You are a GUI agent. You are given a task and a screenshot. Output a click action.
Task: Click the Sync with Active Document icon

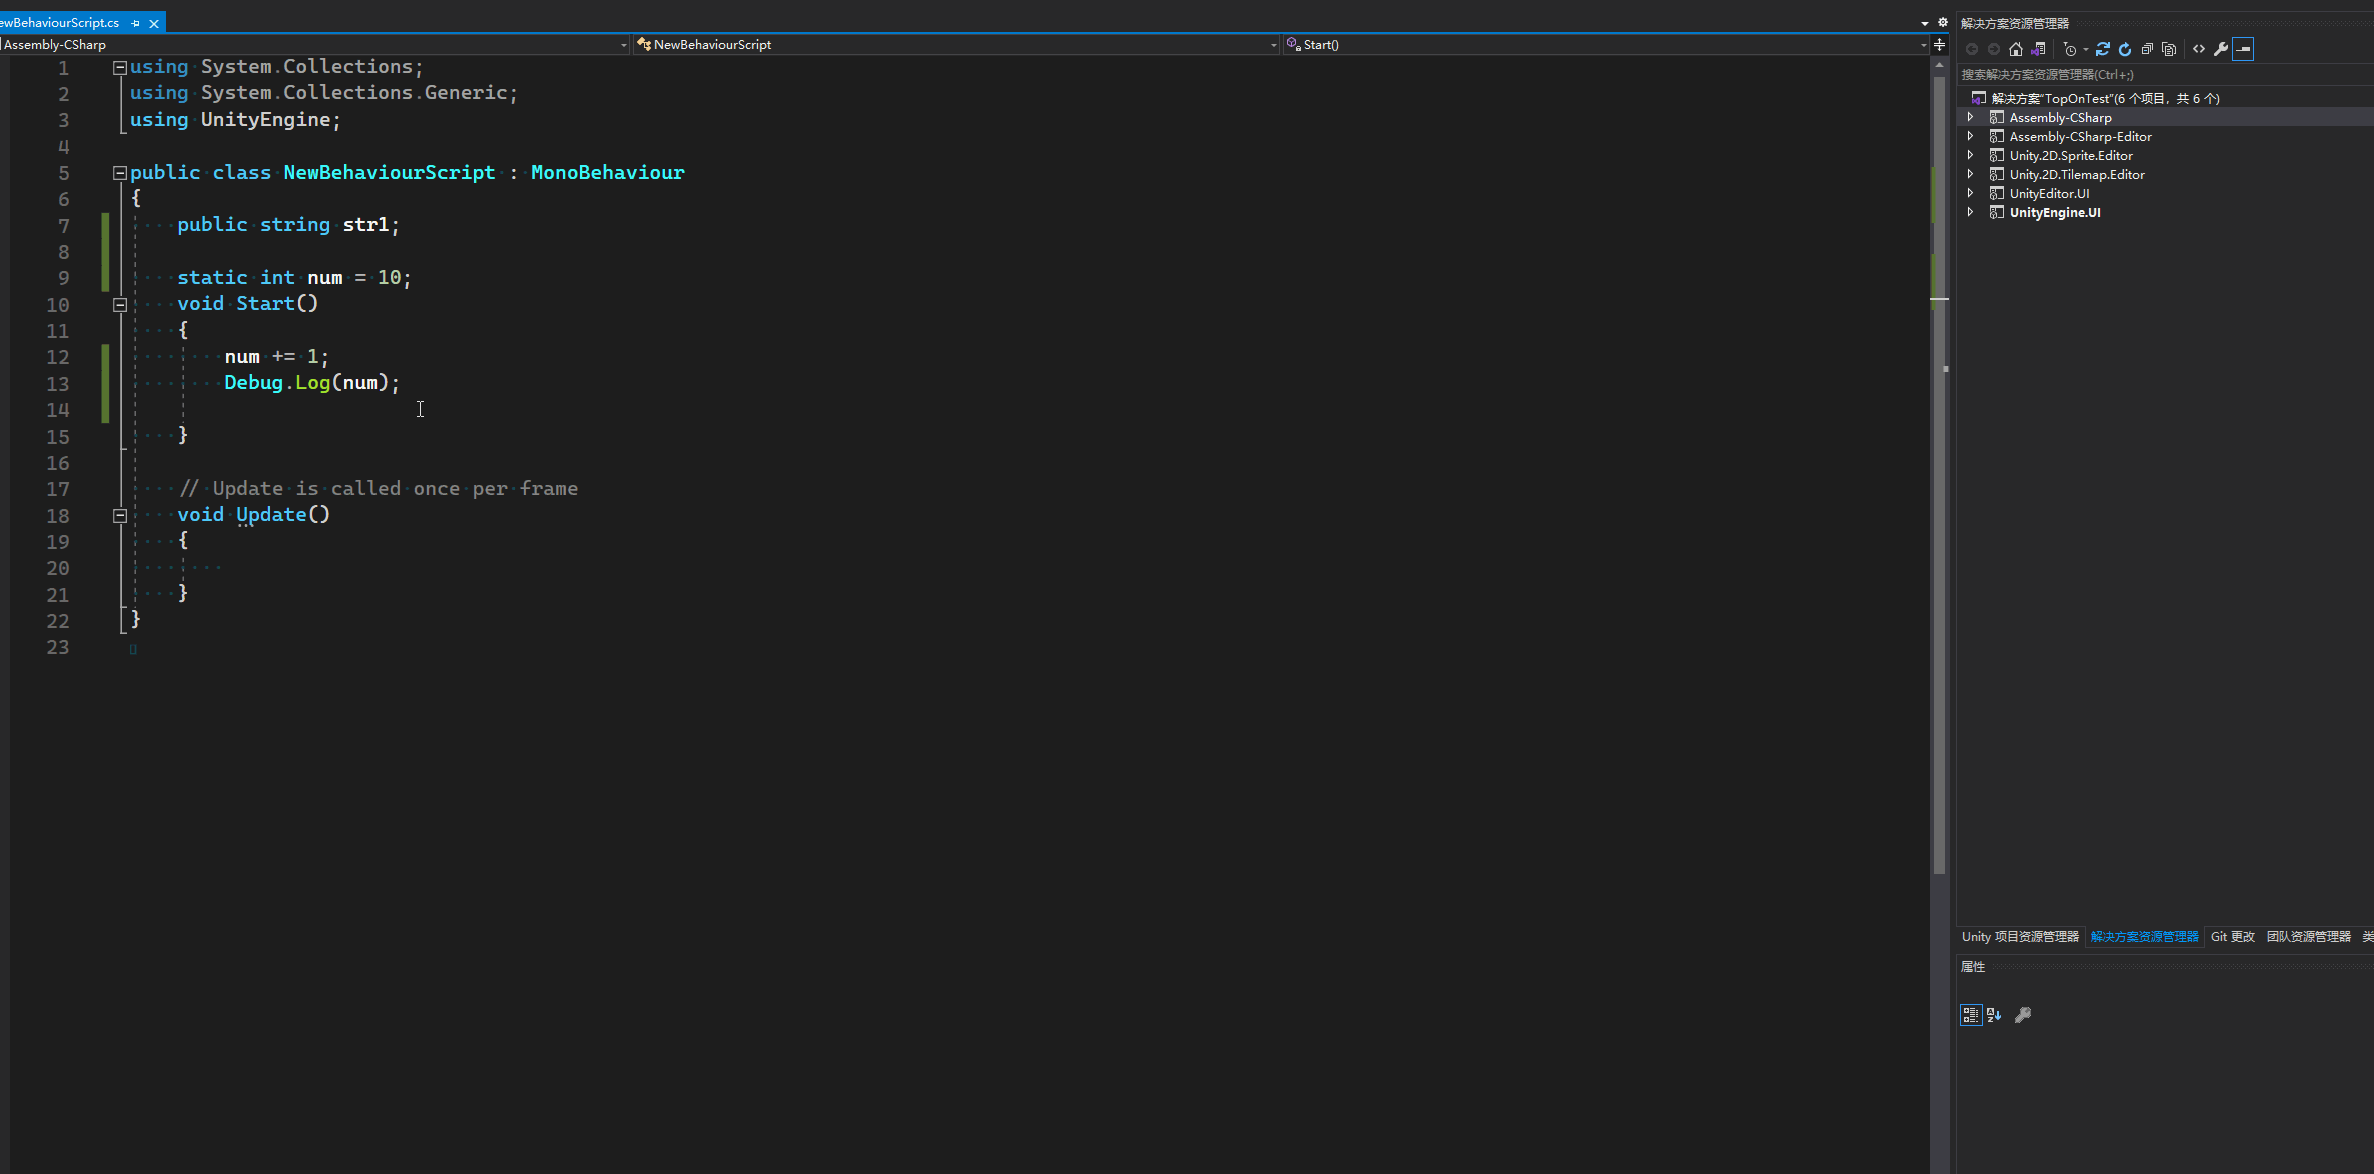click(x=2103, y=49)
